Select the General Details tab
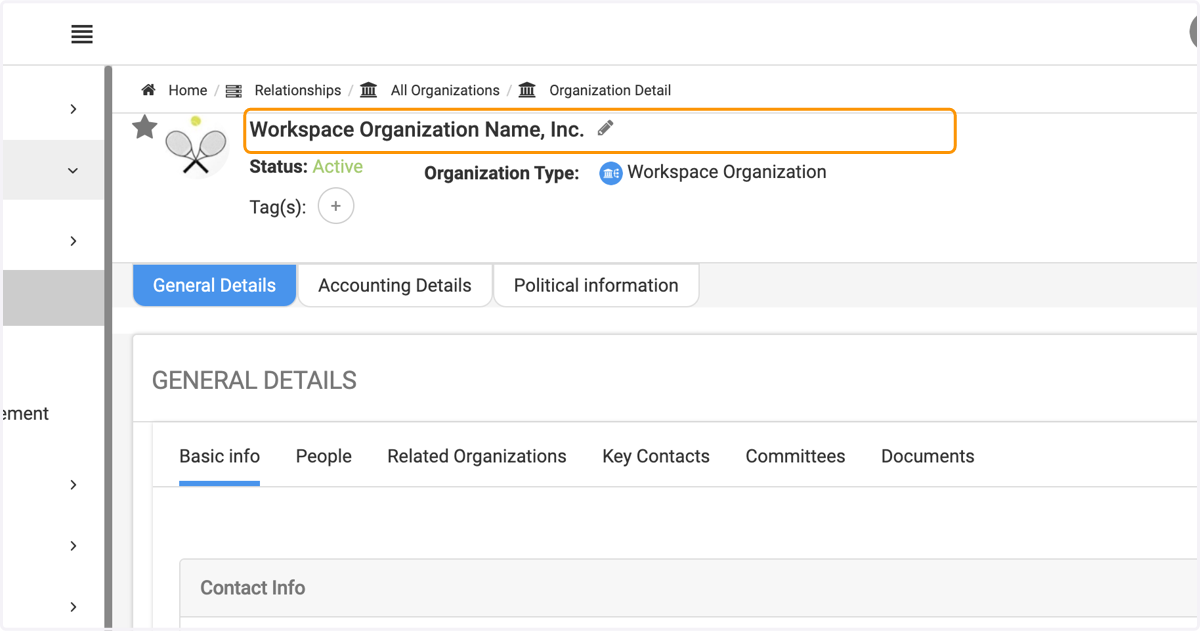This screenshot has height=631, width=1200. [x=215, y=285]
